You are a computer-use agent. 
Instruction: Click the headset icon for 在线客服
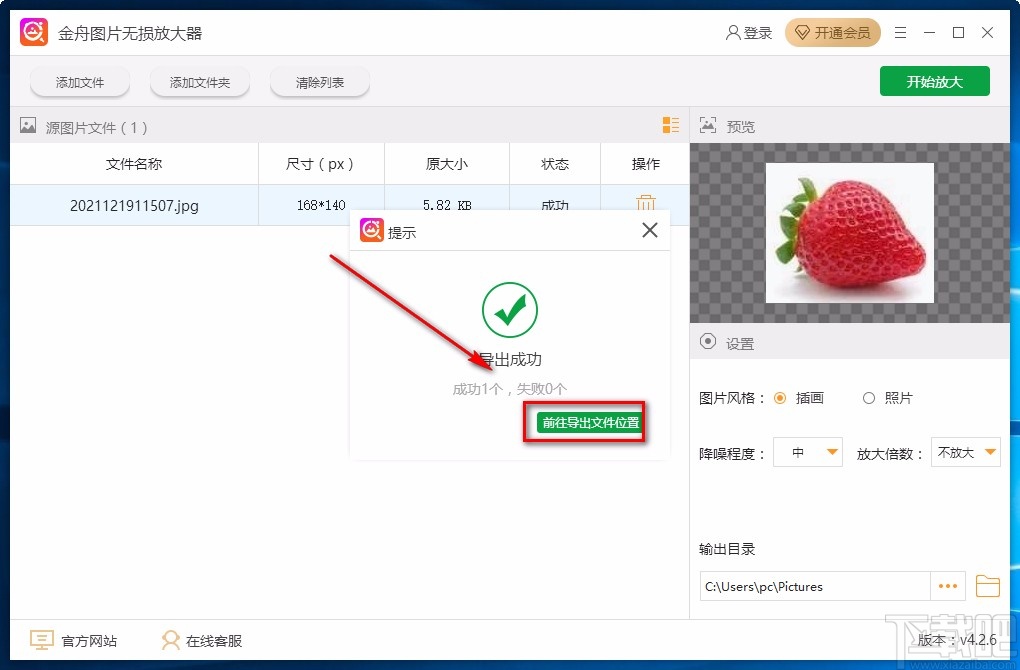pyautogui.click(x=170, y=640)
